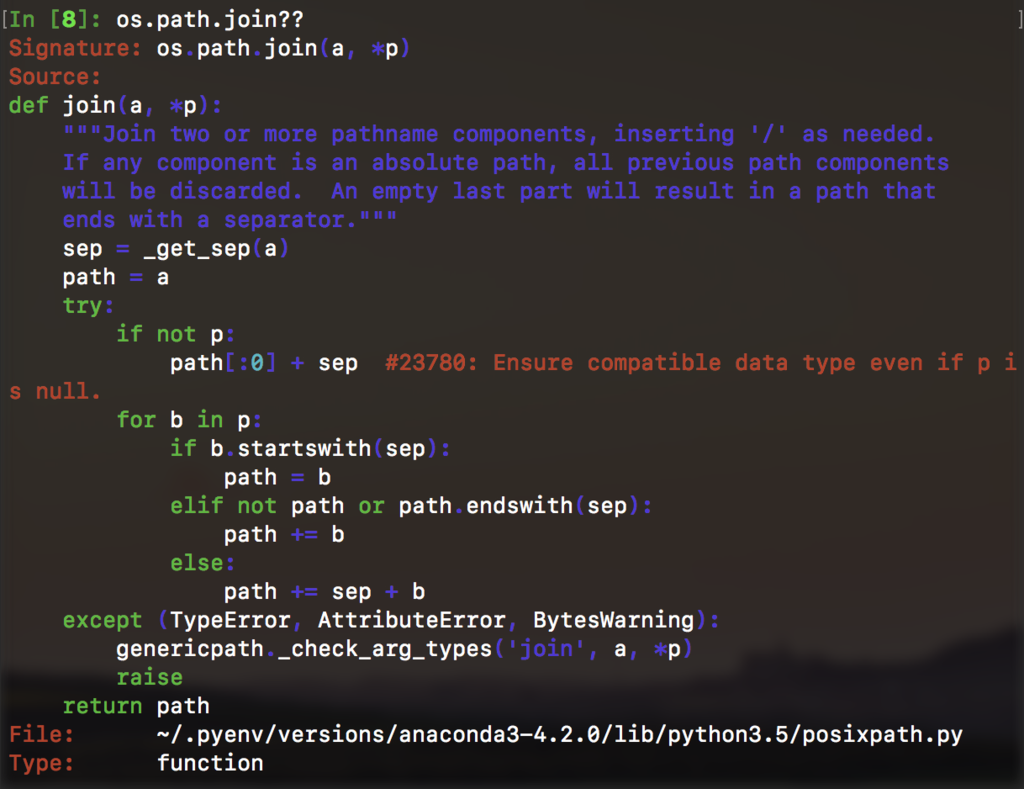The image size is (1024, 789).
Task: Click the line "elif not path or path.endswith(sep):"
Action: (411, 506)
